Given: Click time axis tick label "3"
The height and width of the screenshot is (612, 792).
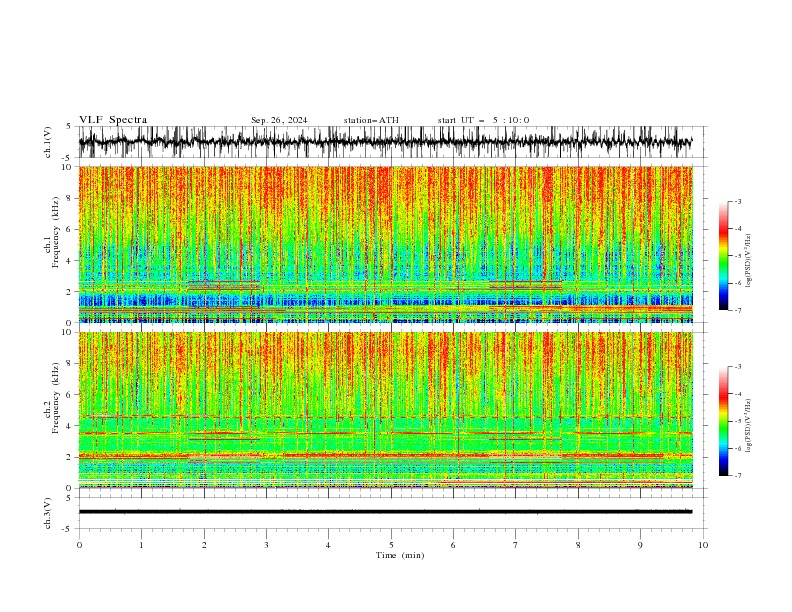Looking at the screenshot, I should [266, 545].
